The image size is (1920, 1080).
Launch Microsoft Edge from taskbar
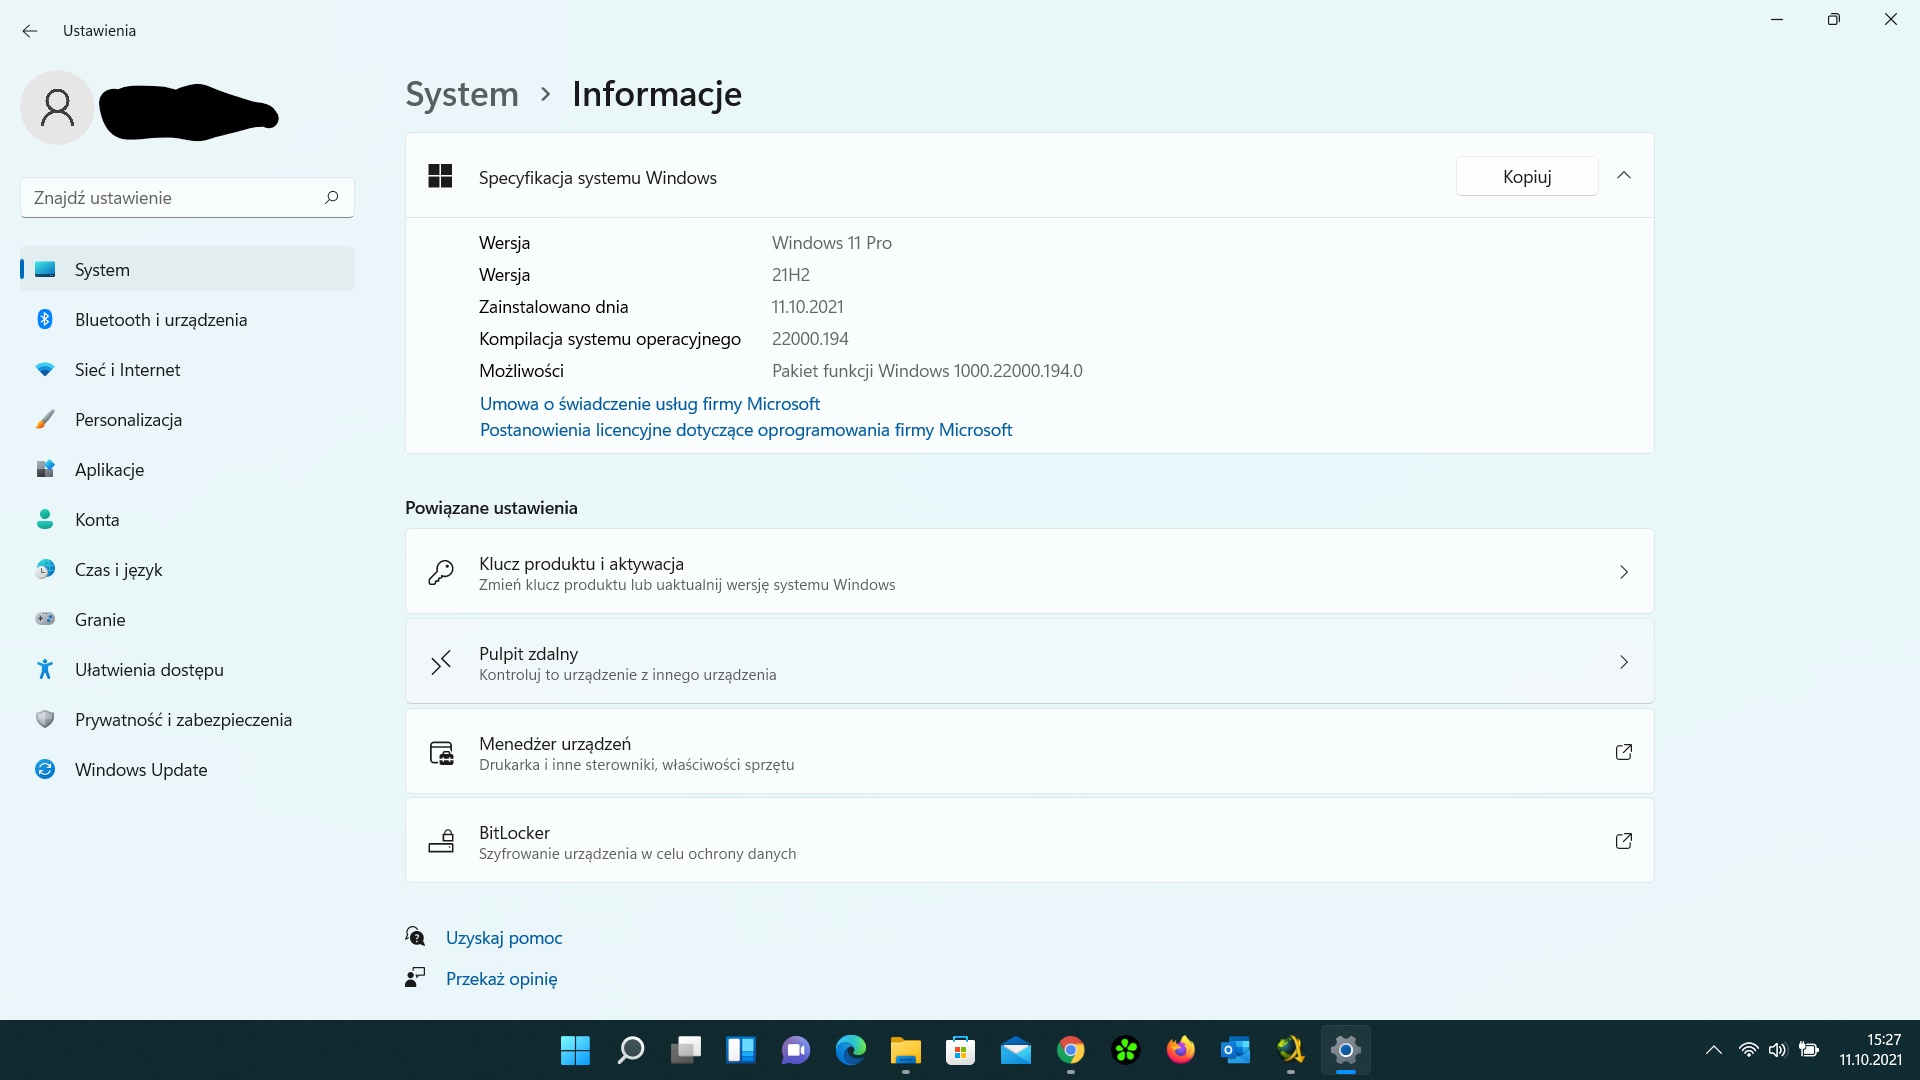tap(851, 1050)
